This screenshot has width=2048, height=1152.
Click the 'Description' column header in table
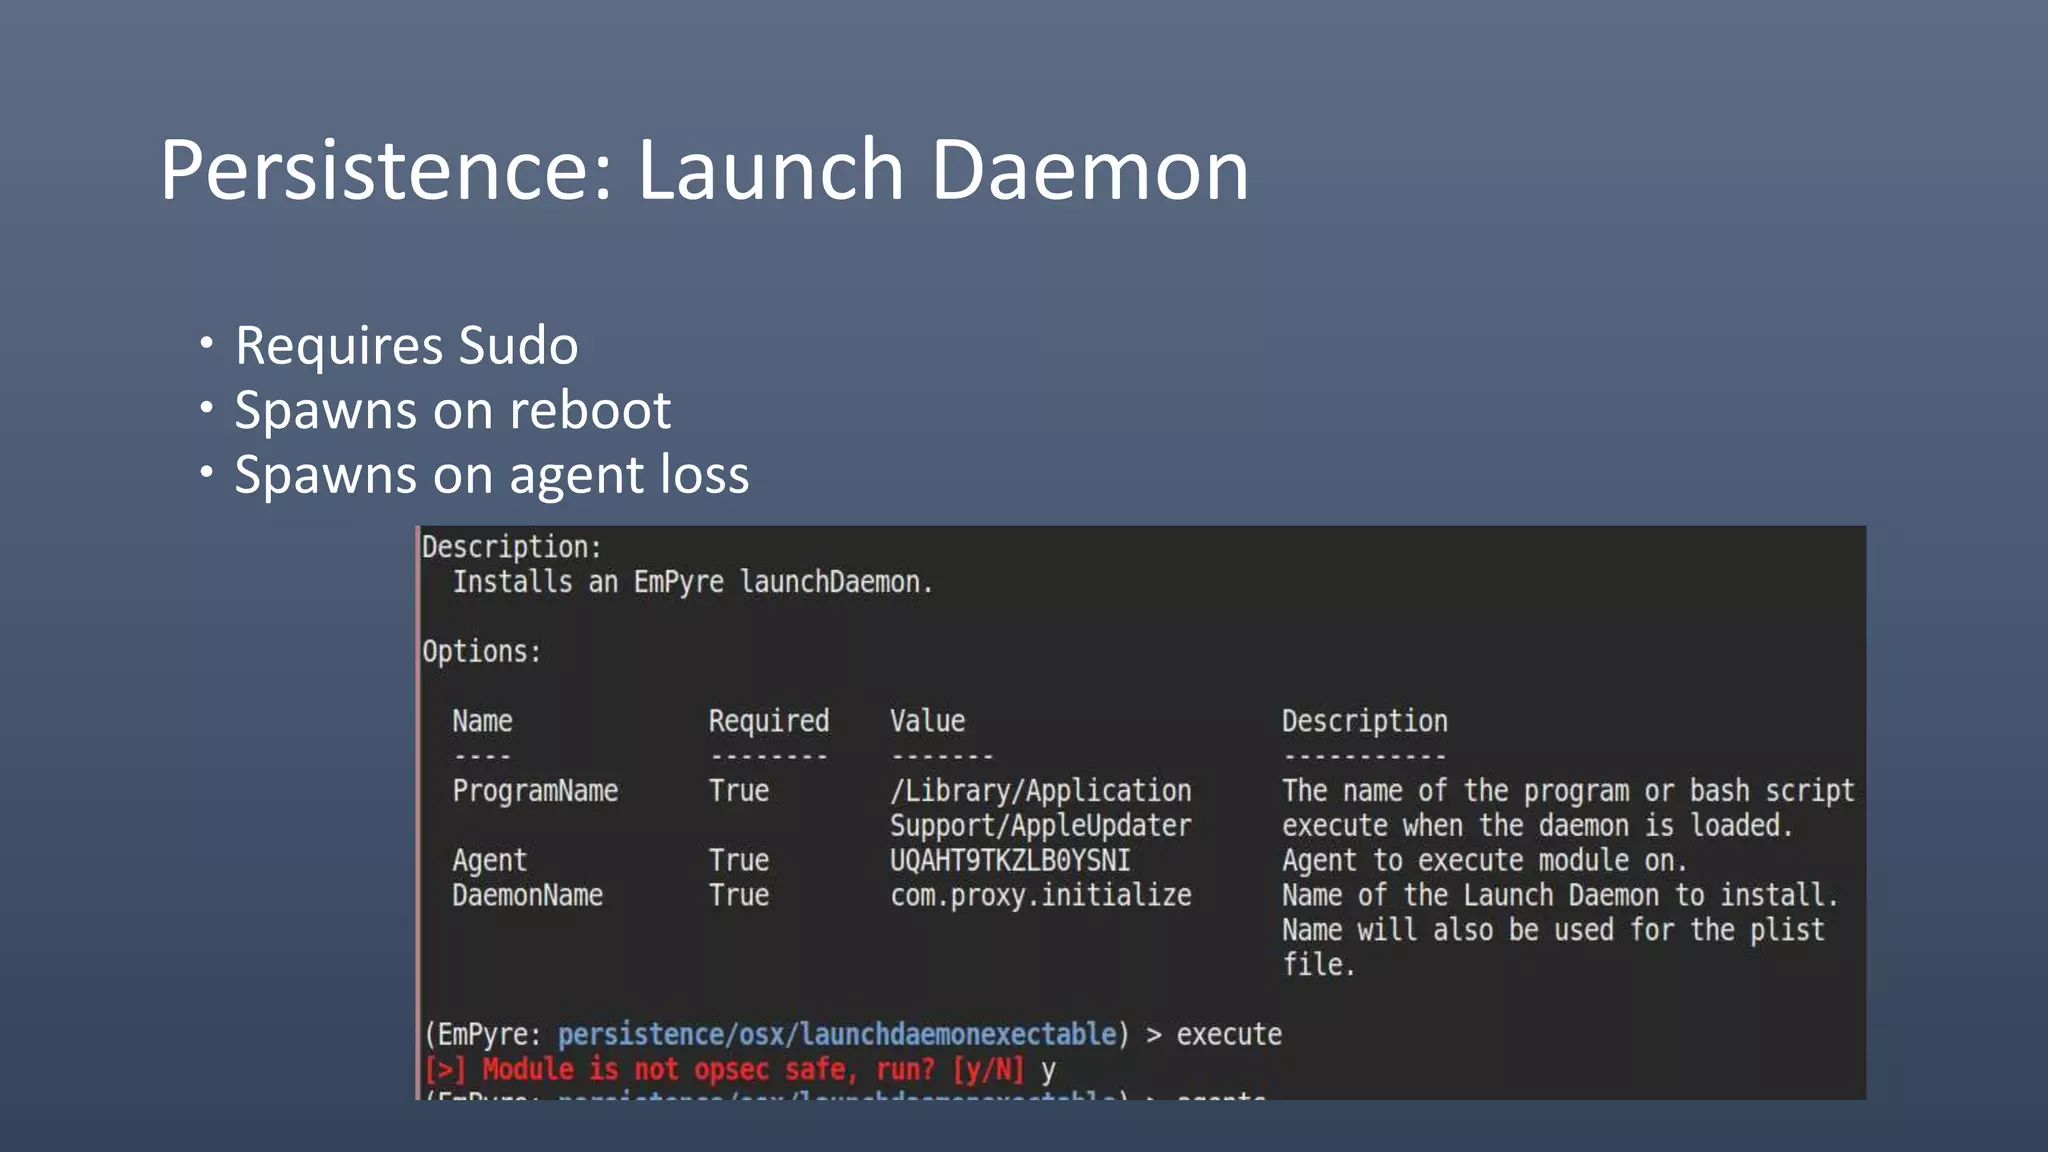[x=1365, y=721]
